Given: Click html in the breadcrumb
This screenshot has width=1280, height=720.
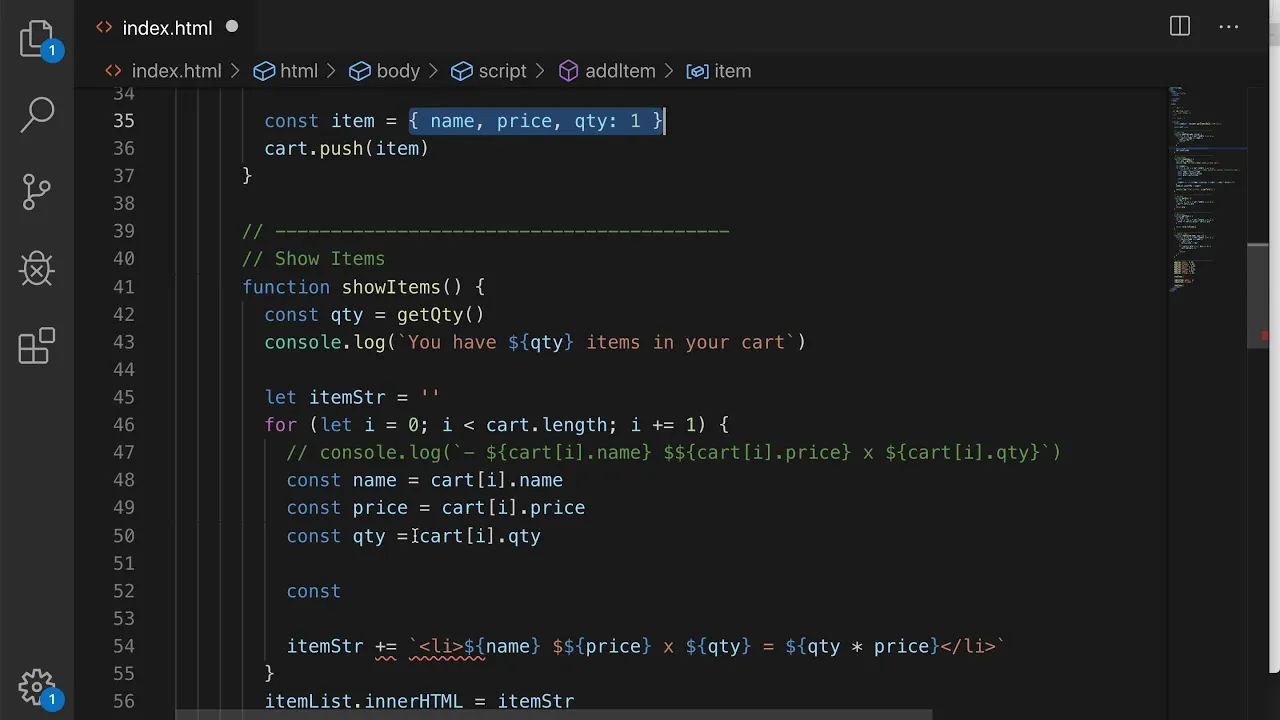Looking at the screenshot, I should (x=299, y=71).
